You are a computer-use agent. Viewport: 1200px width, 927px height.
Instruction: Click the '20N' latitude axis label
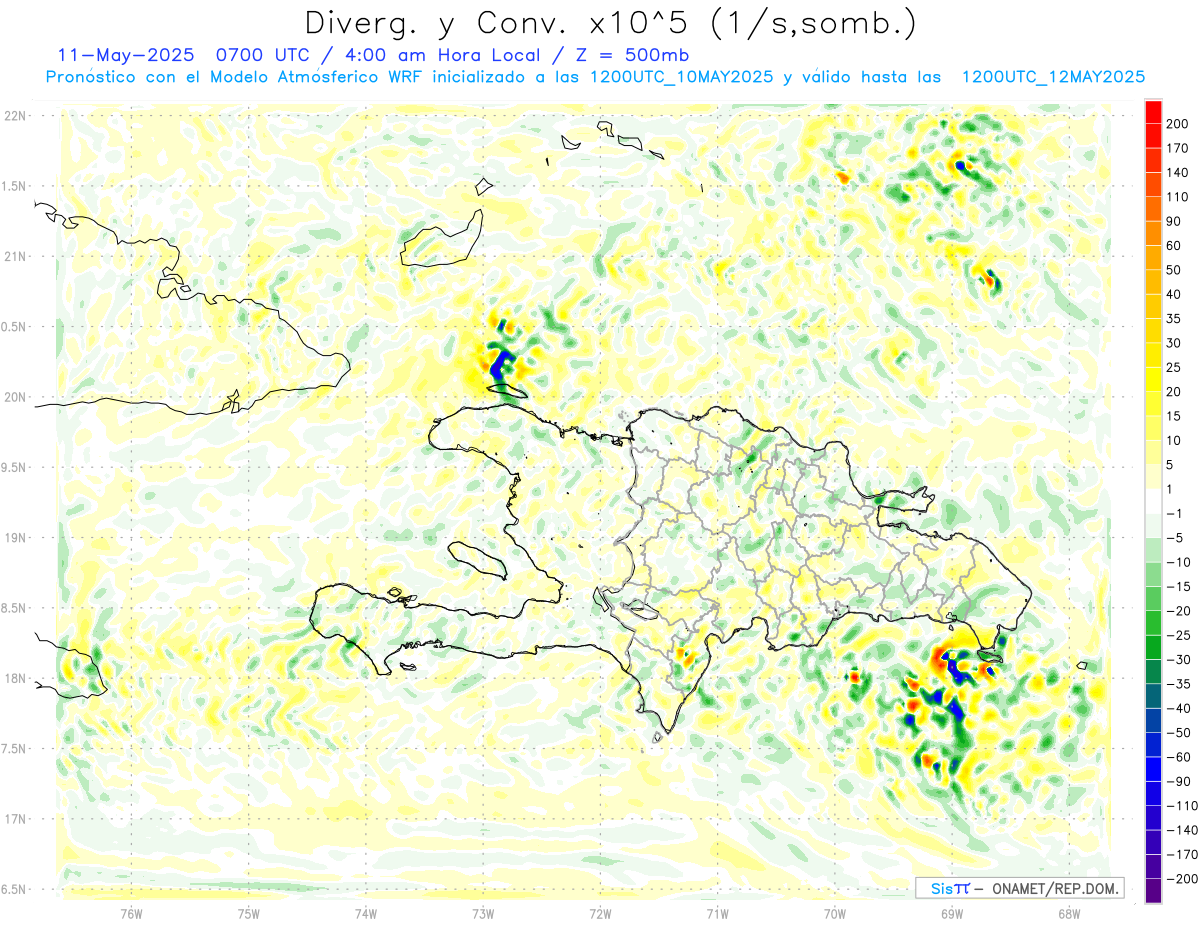click(15, 397)
